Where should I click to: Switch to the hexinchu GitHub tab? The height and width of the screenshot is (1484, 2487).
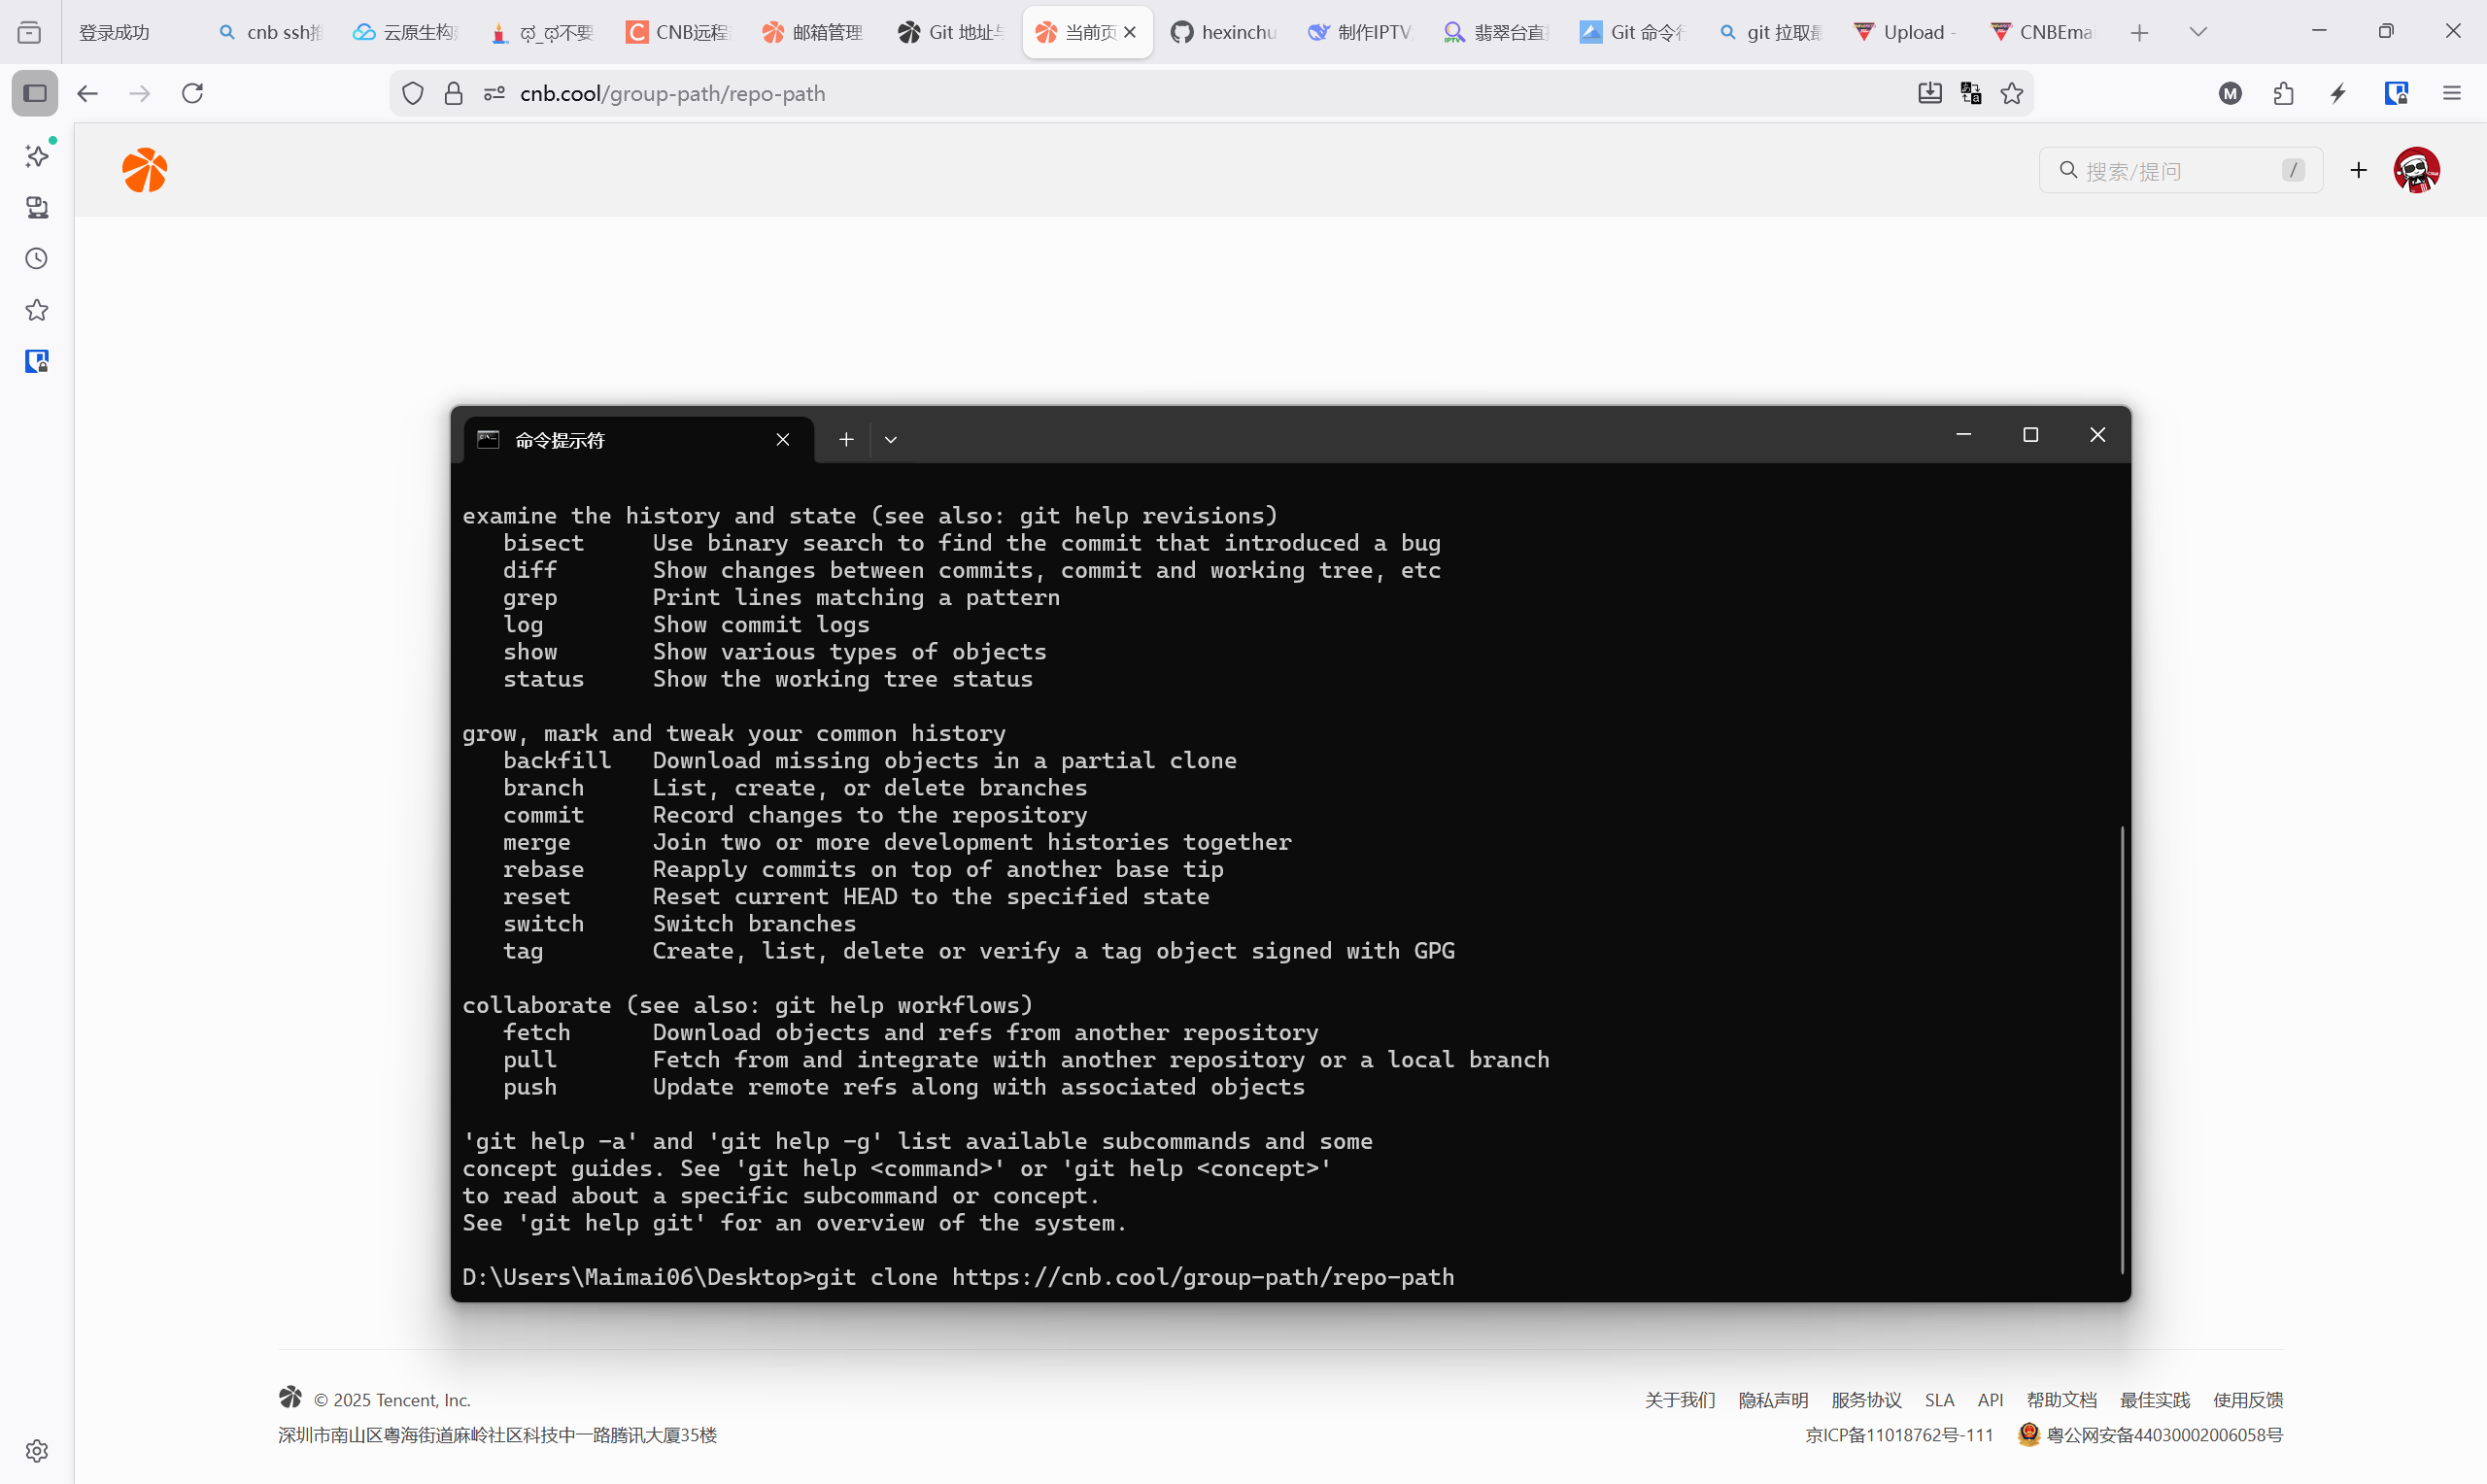click(1223, 32)
